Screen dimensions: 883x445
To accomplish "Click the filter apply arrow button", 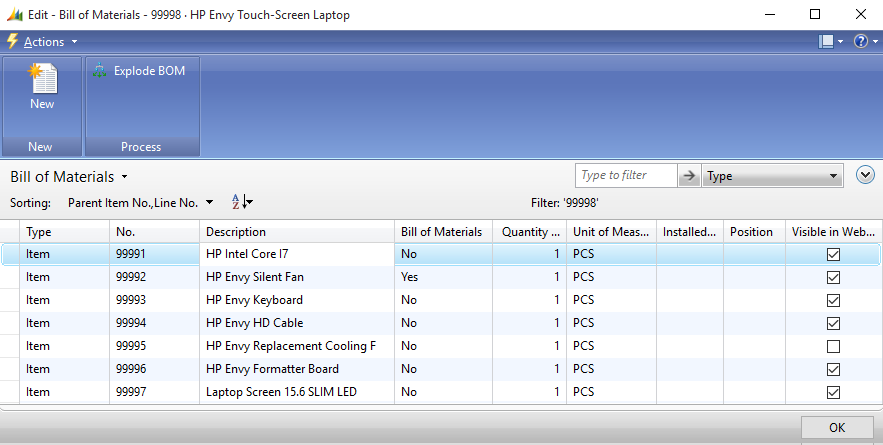I will 689,176.
